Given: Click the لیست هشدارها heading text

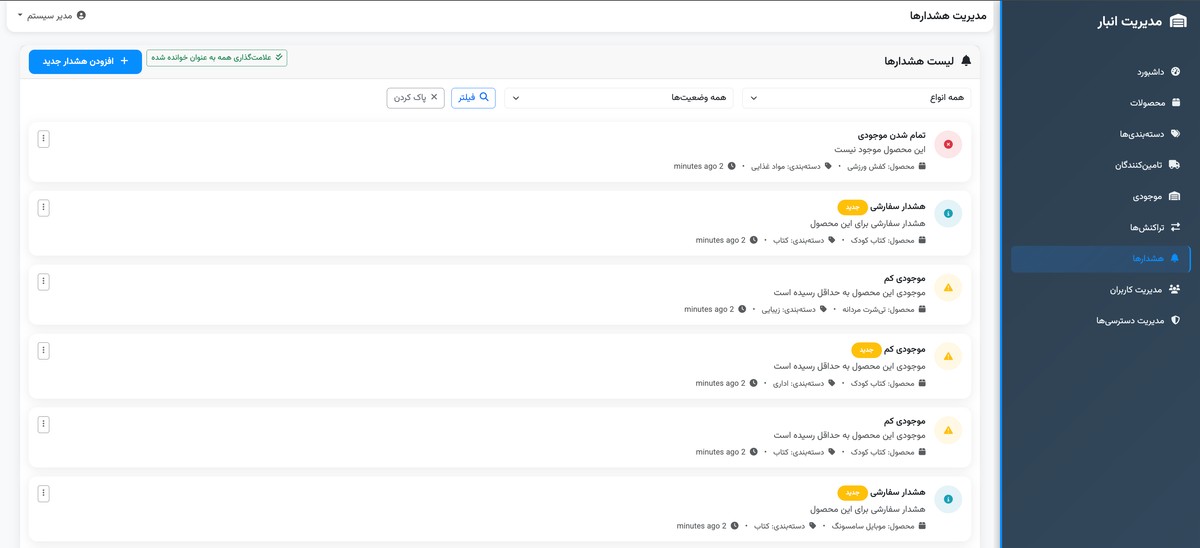Looking at the screenshot, I should (x=920, y=61).
